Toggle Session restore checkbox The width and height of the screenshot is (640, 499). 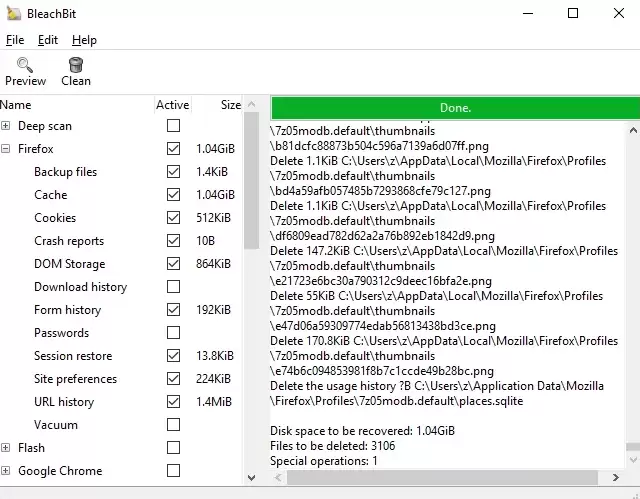pyautogui.click(x=173, y=355)
